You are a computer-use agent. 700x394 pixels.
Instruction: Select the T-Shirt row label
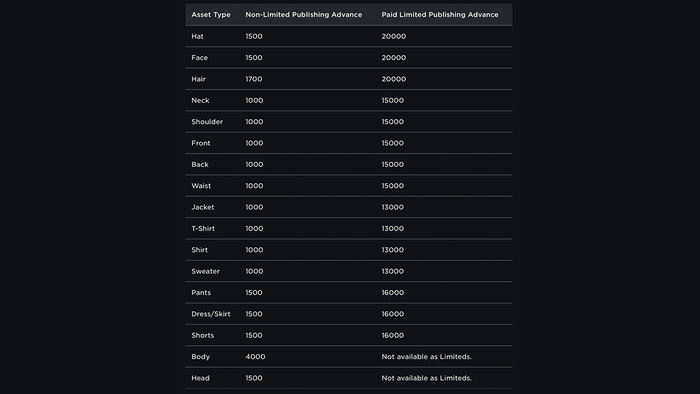click(203, 228)
